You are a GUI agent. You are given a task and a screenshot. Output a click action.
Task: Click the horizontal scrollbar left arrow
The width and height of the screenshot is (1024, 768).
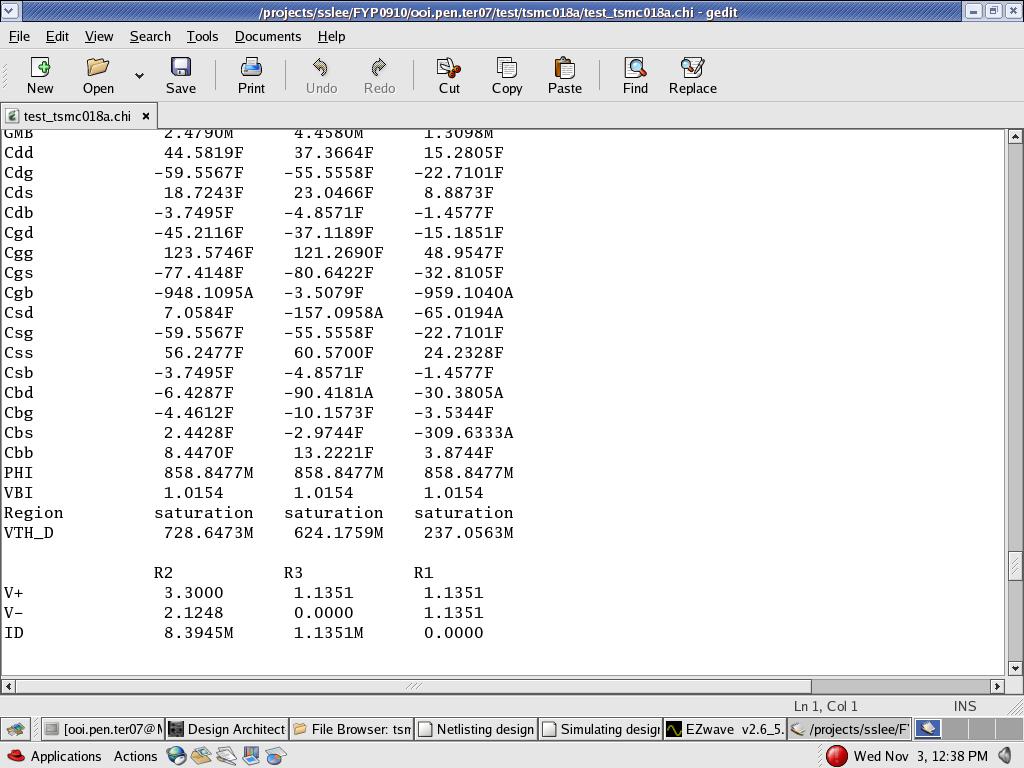[8, 686]
